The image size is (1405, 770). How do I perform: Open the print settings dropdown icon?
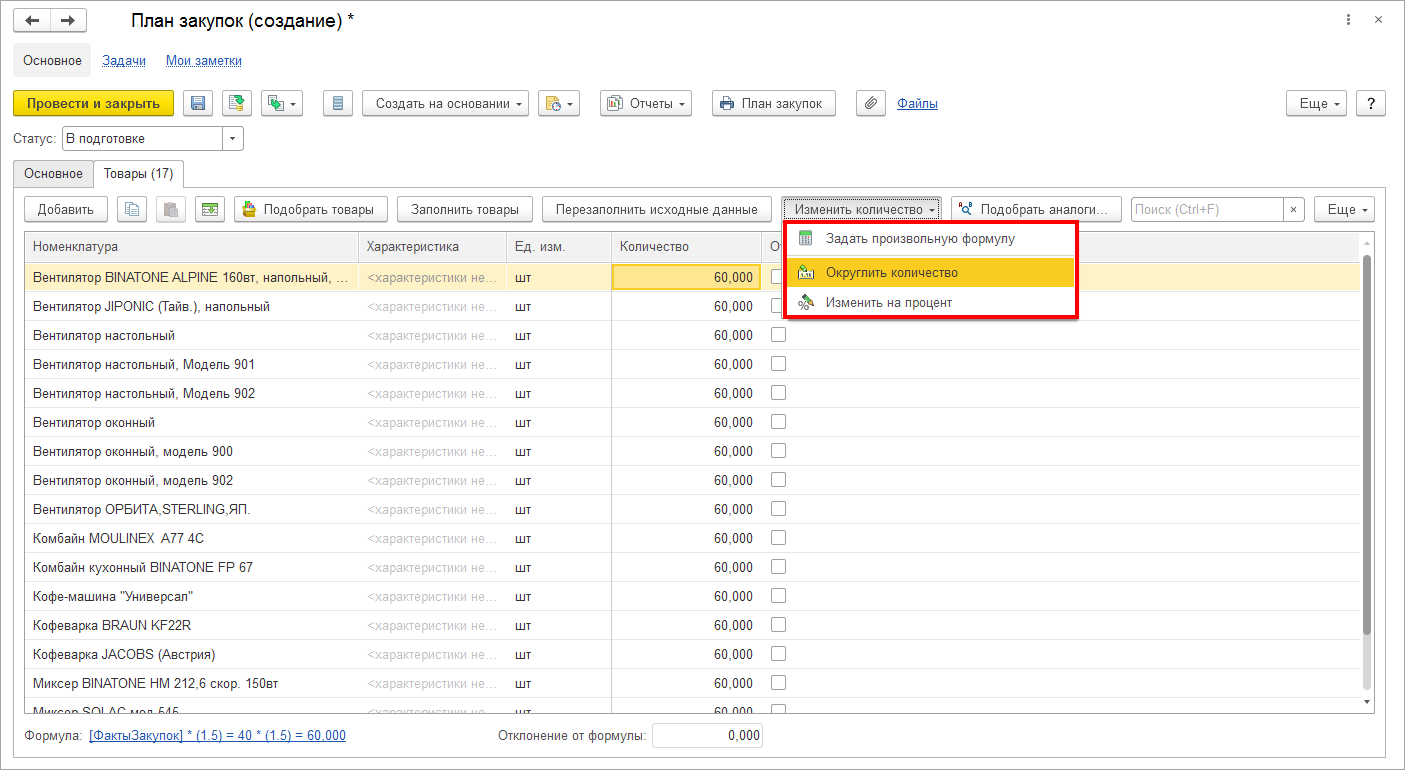click(x=559, y=103)
